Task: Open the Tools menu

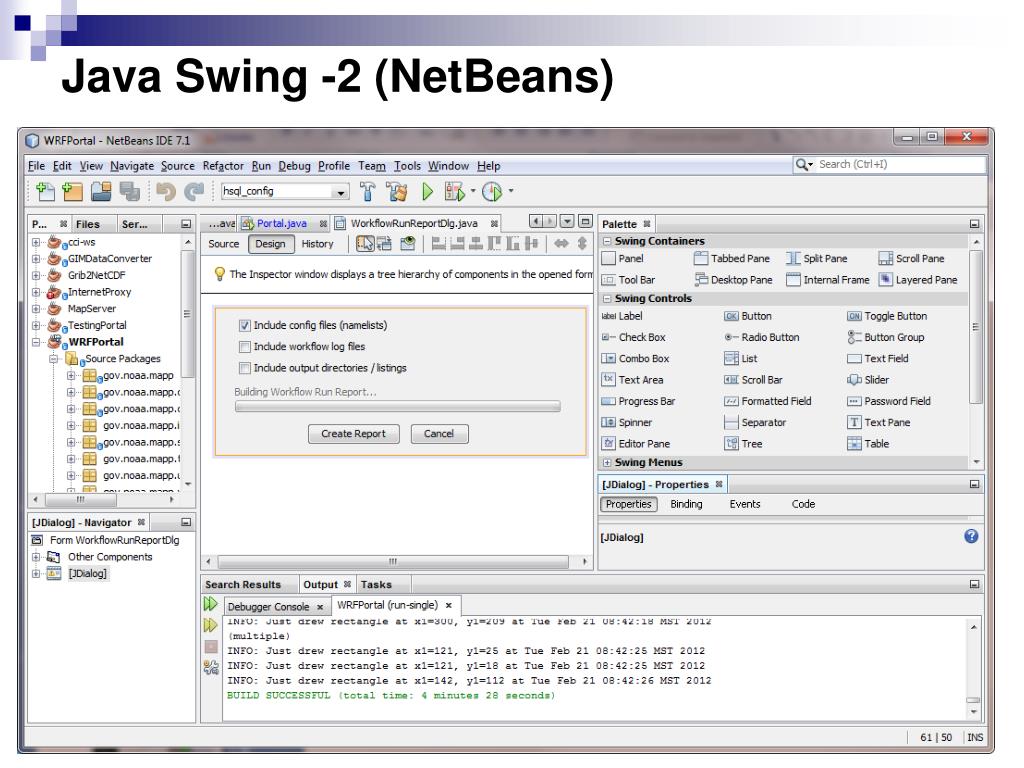Action: coord(407,166)
